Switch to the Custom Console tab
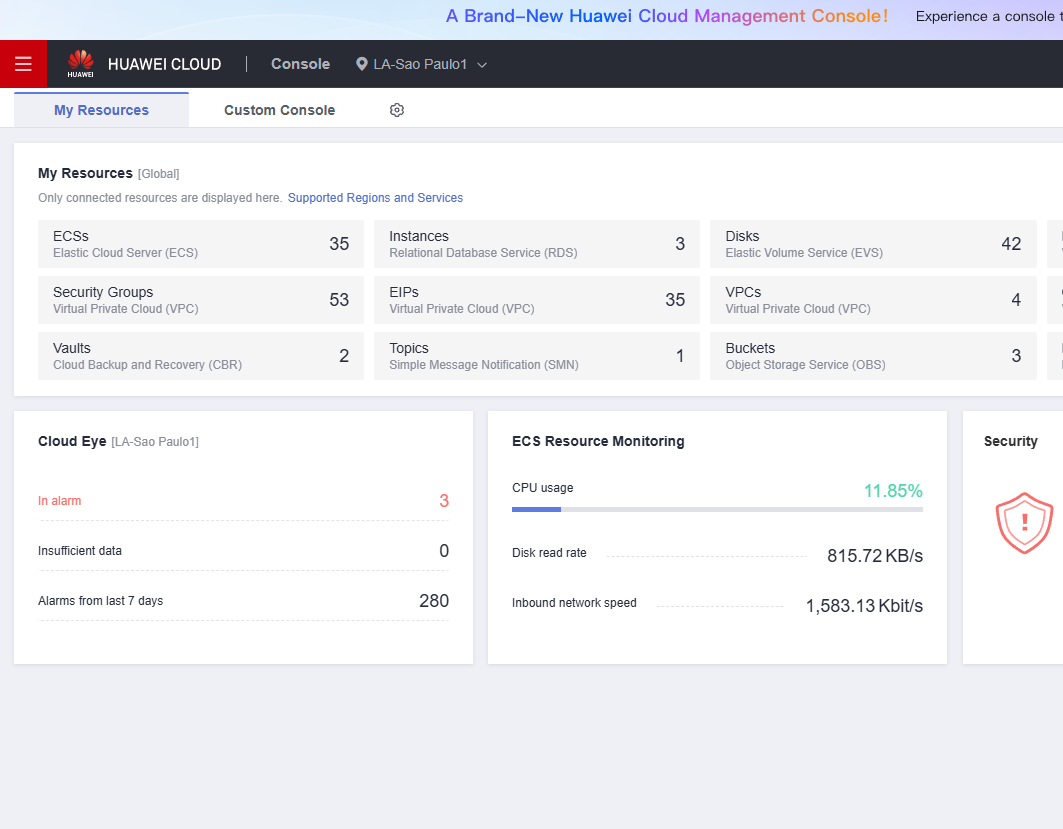The width and height of the screenshot is (1063, 829). click(279, 110)
